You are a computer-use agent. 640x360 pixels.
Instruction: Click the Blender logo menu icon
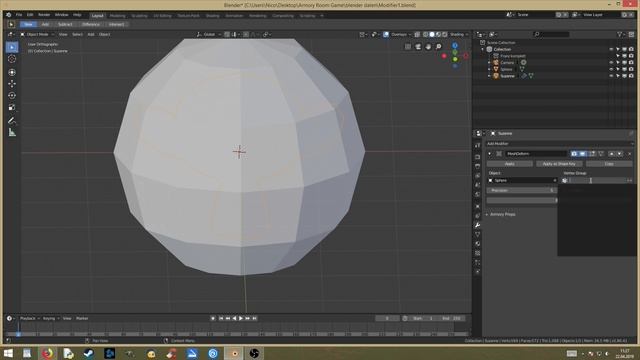[9, 15]
